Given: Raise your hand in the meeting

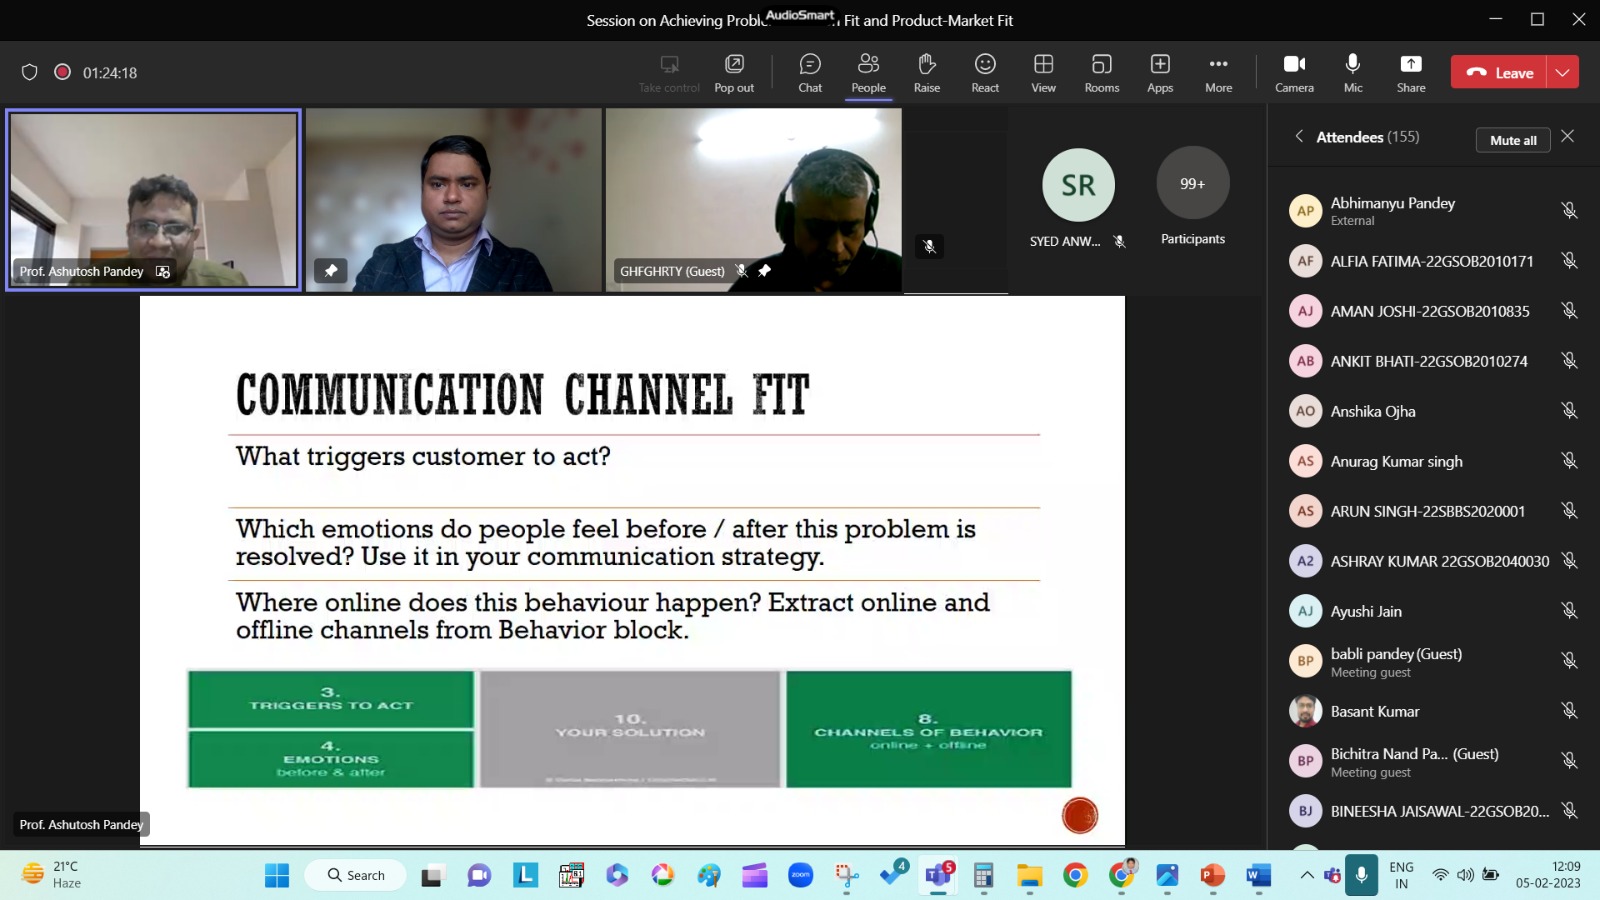Looking at the screenshot, I should [926, 73].
